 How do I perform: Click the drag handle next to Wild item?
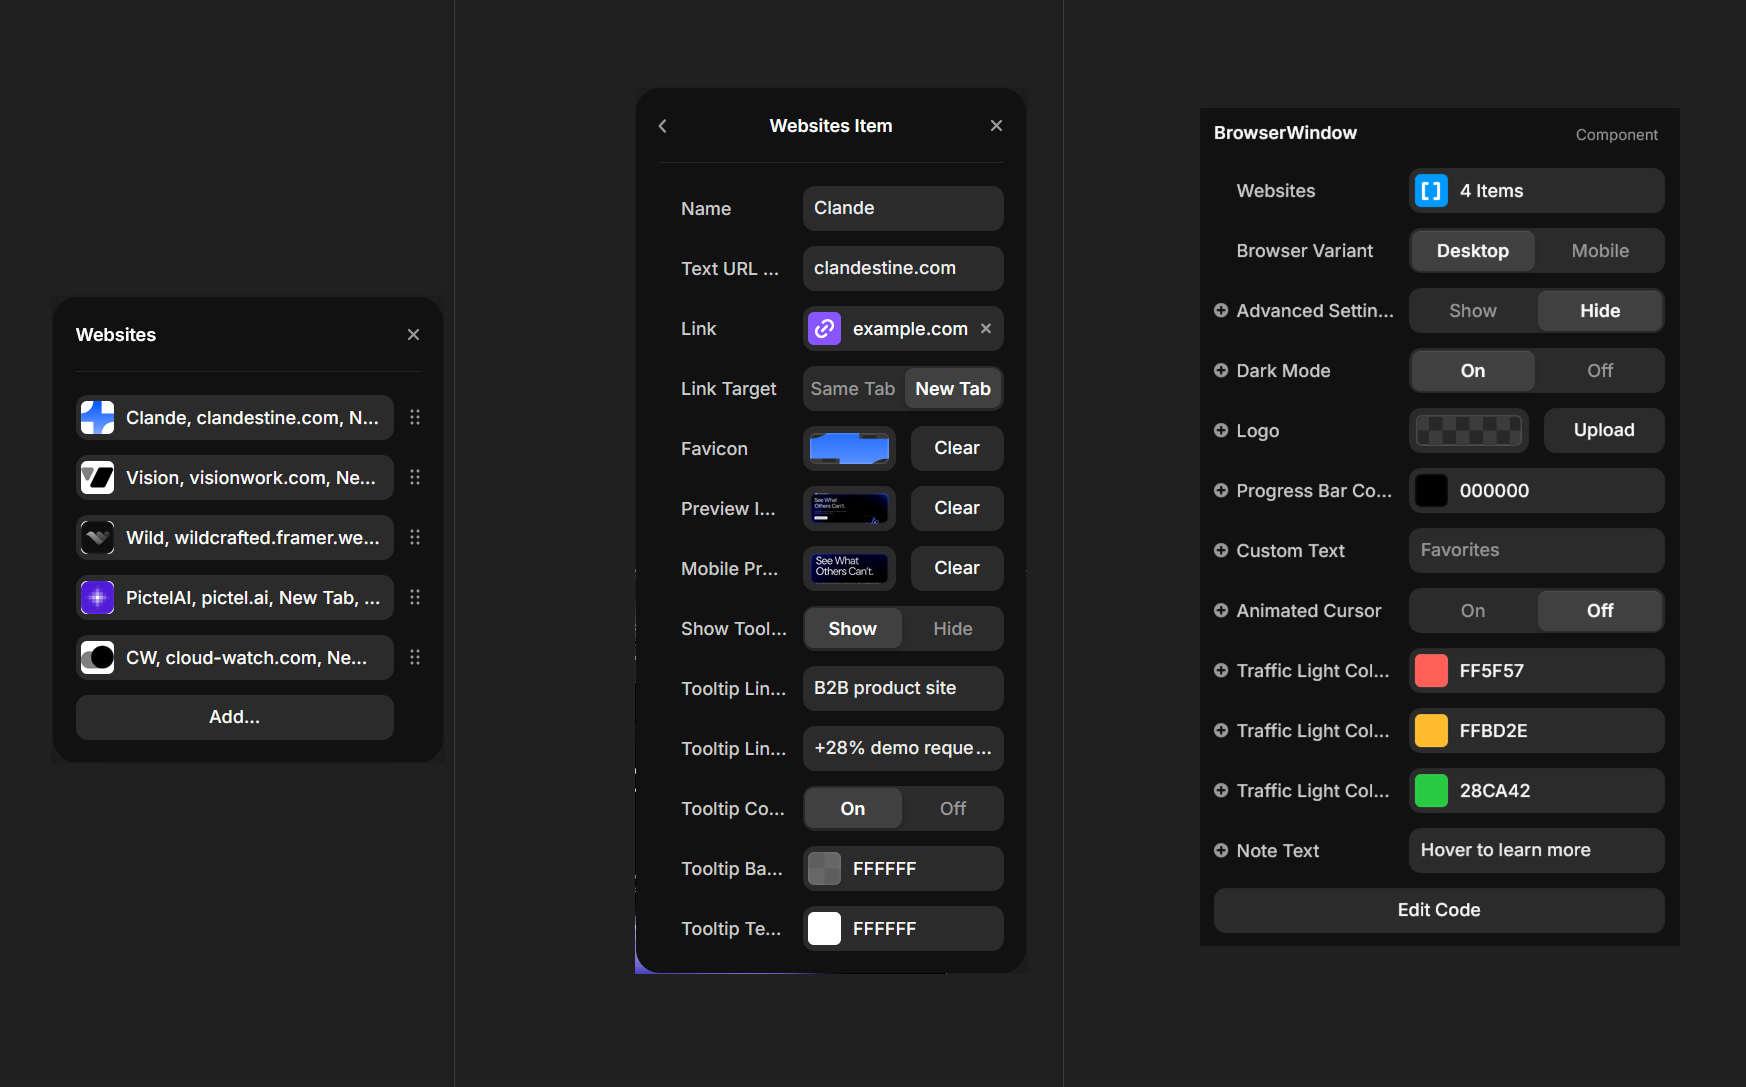415,537
